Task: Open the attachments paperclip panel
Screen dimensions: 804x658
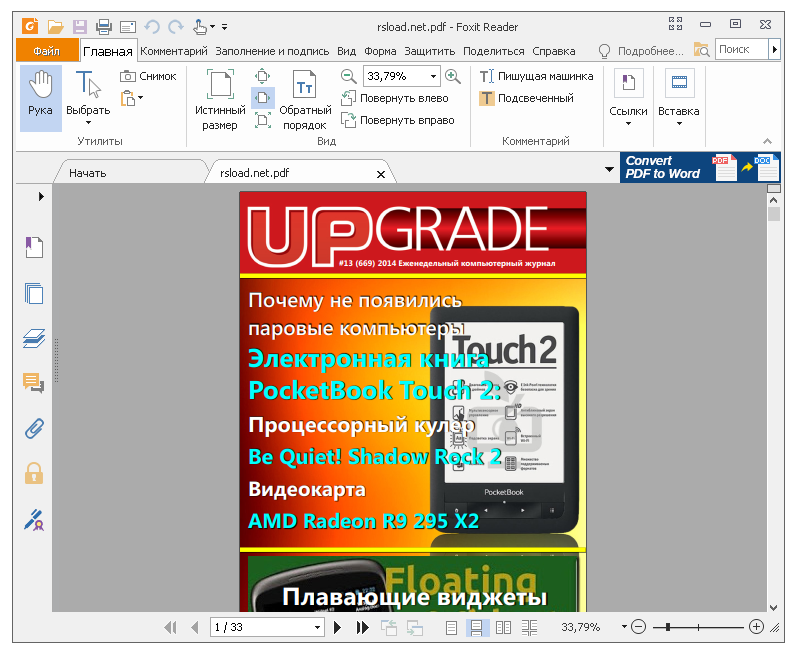Action: click(34, 428)
